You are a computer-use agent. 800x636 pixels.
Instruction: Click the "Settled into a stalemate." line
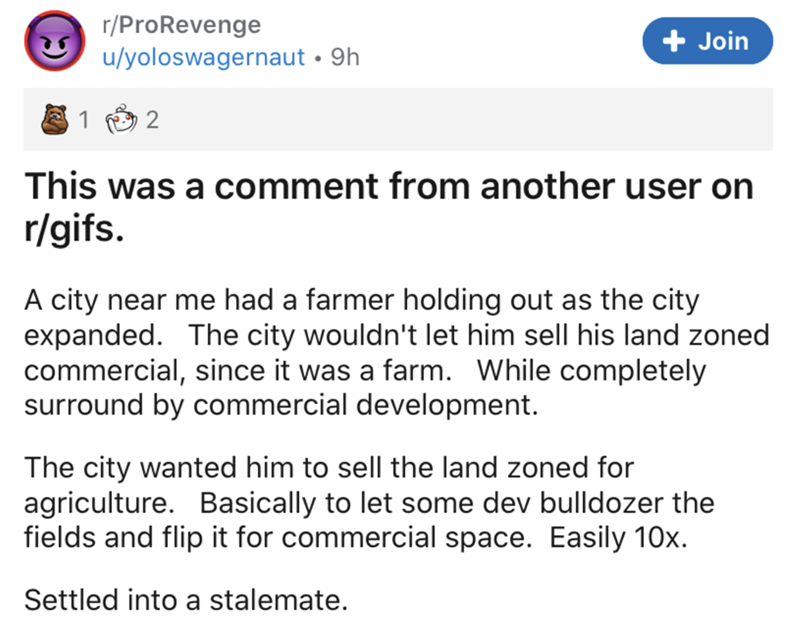coord(186,599)
